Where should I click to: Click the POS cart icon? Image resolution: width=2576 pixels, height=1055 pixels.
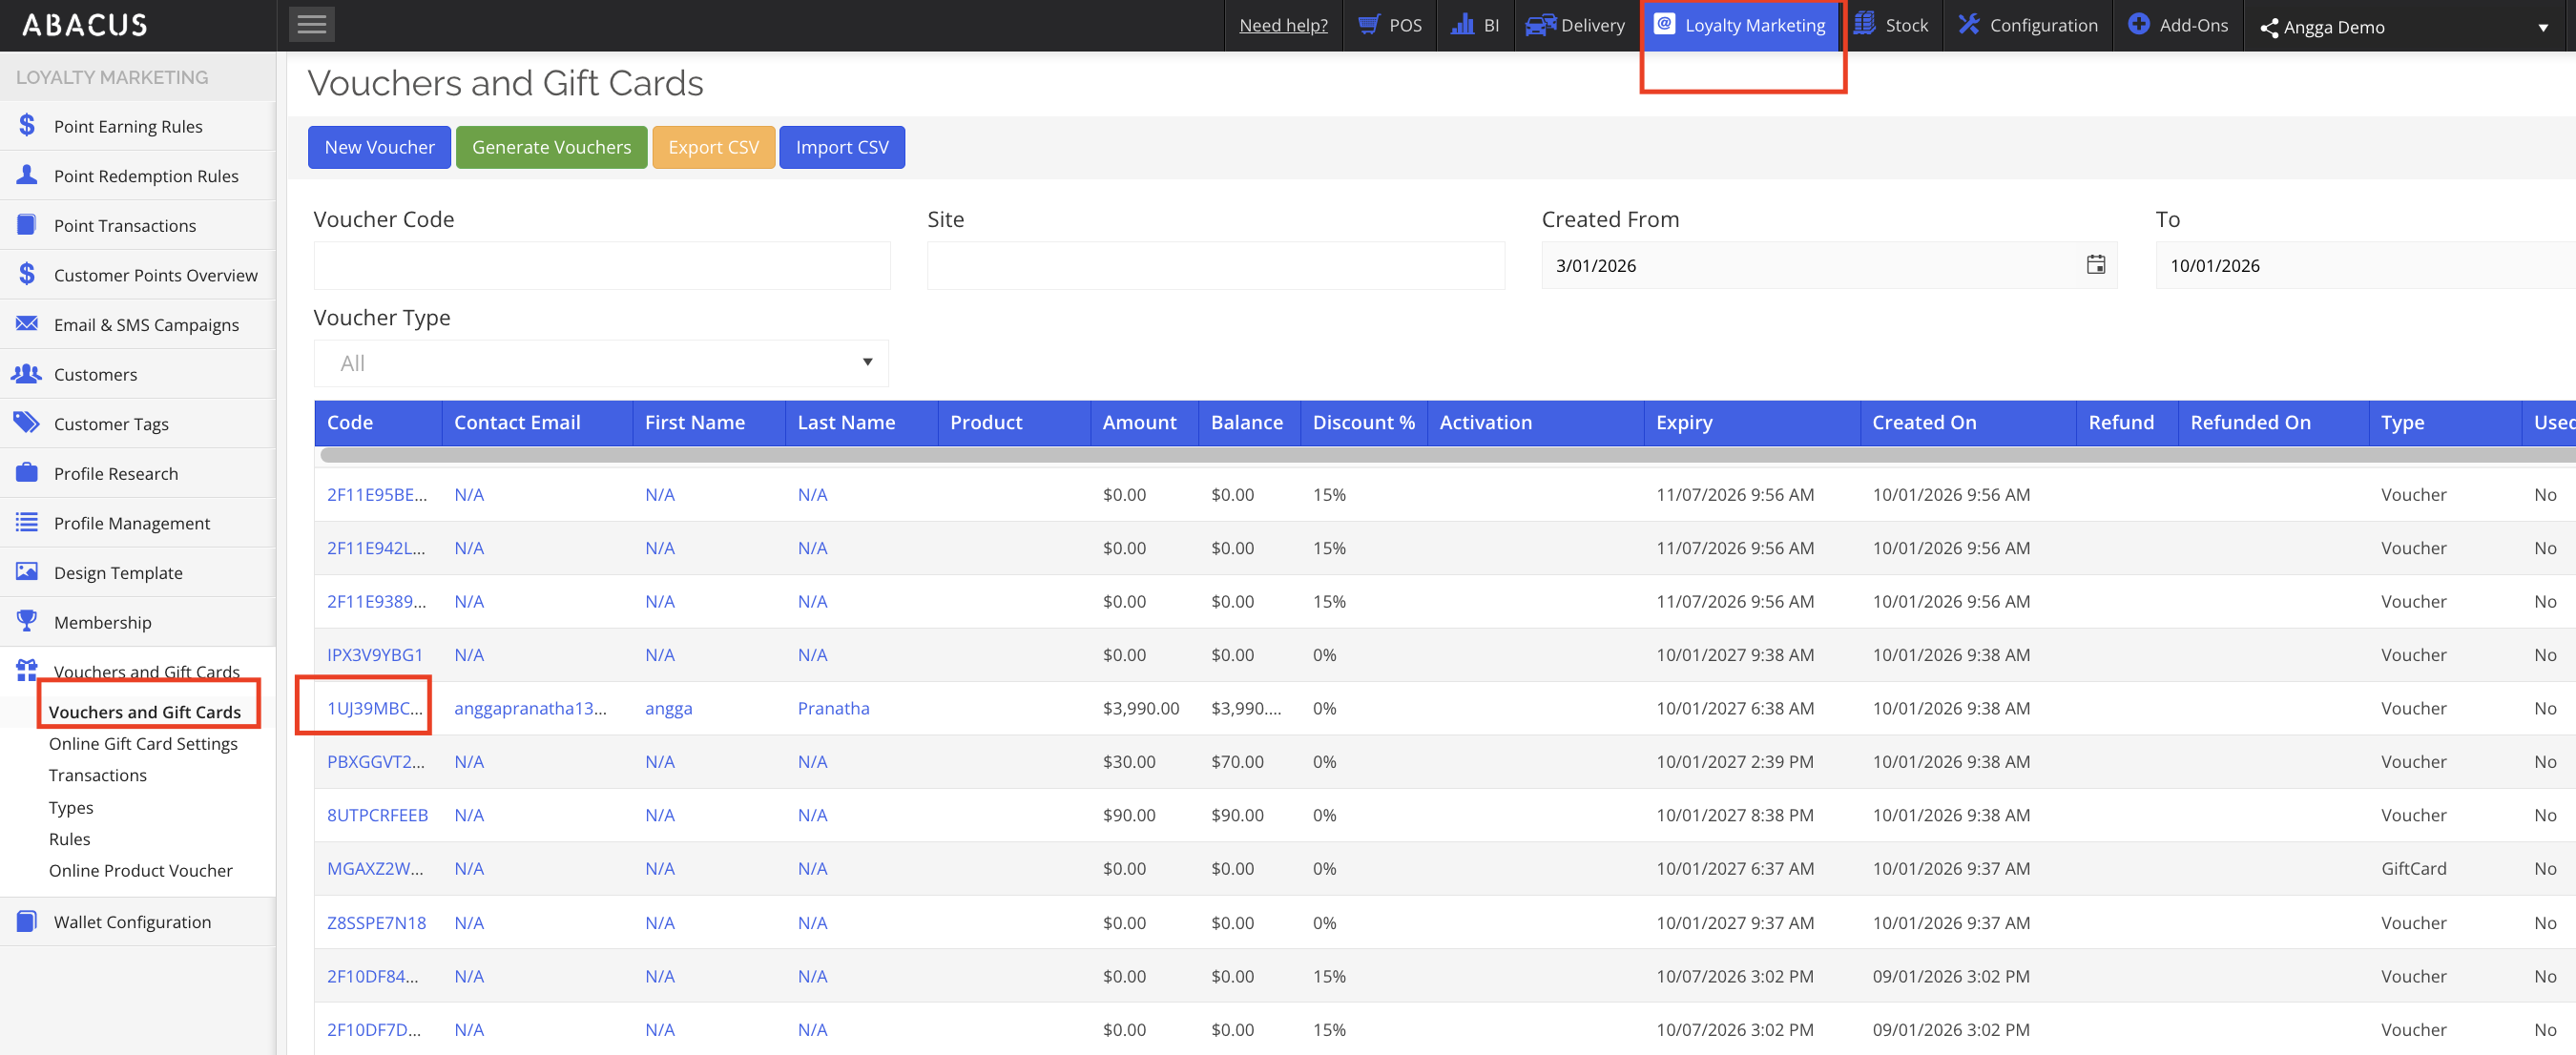pyautogui.click(x=1368, y=25)
